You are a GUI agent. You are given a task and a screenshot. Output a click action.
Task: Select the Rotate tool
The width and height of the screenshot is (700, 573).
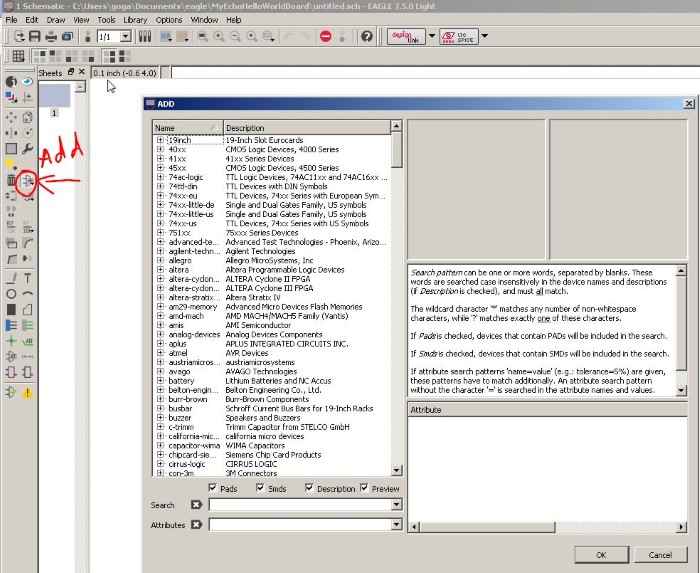click(28, 133)
